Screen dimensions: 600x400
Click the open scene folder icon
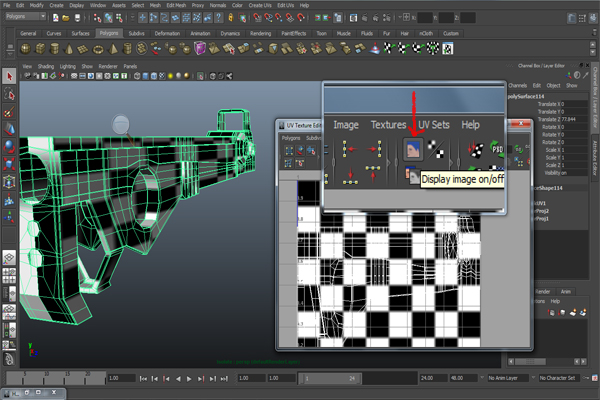[66, 18]
